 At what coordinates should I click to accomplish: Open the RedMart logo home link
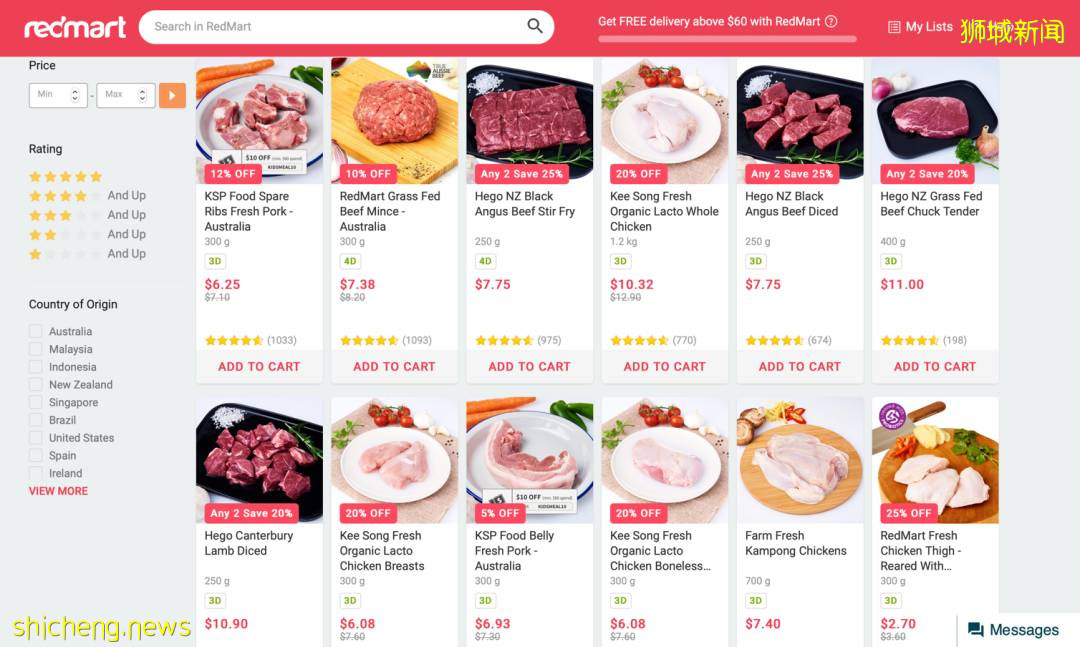click(x=75, y=27)
